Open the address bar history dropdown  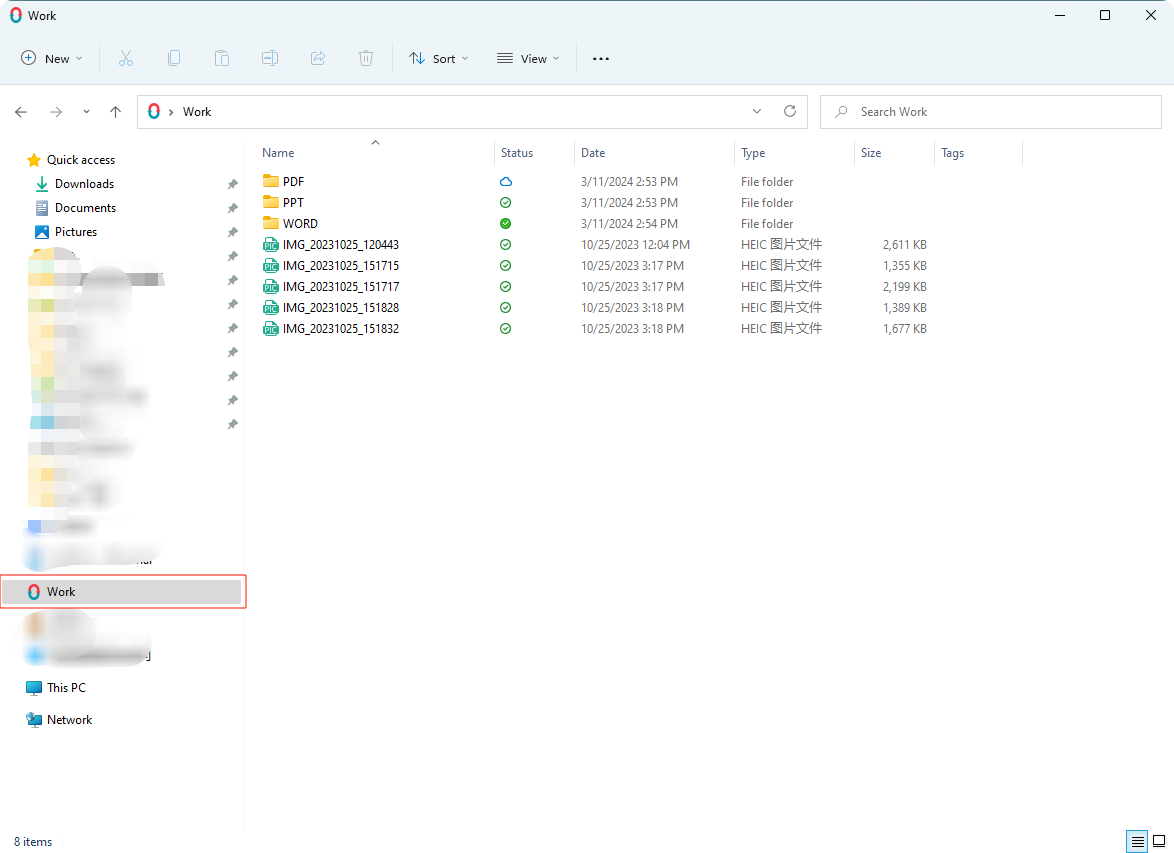(757, 111)
